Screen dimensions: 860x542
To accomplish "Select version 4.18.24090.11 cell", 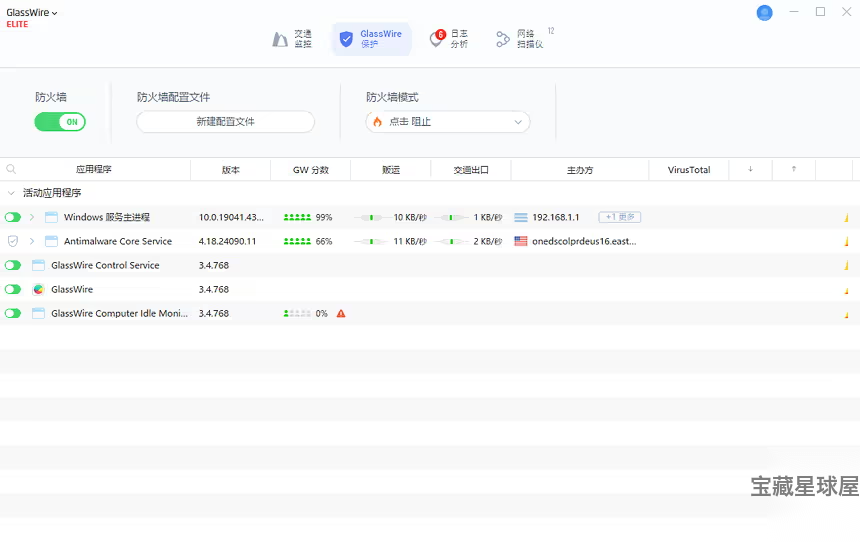I will pyautogui.click(x=227, y=241).
